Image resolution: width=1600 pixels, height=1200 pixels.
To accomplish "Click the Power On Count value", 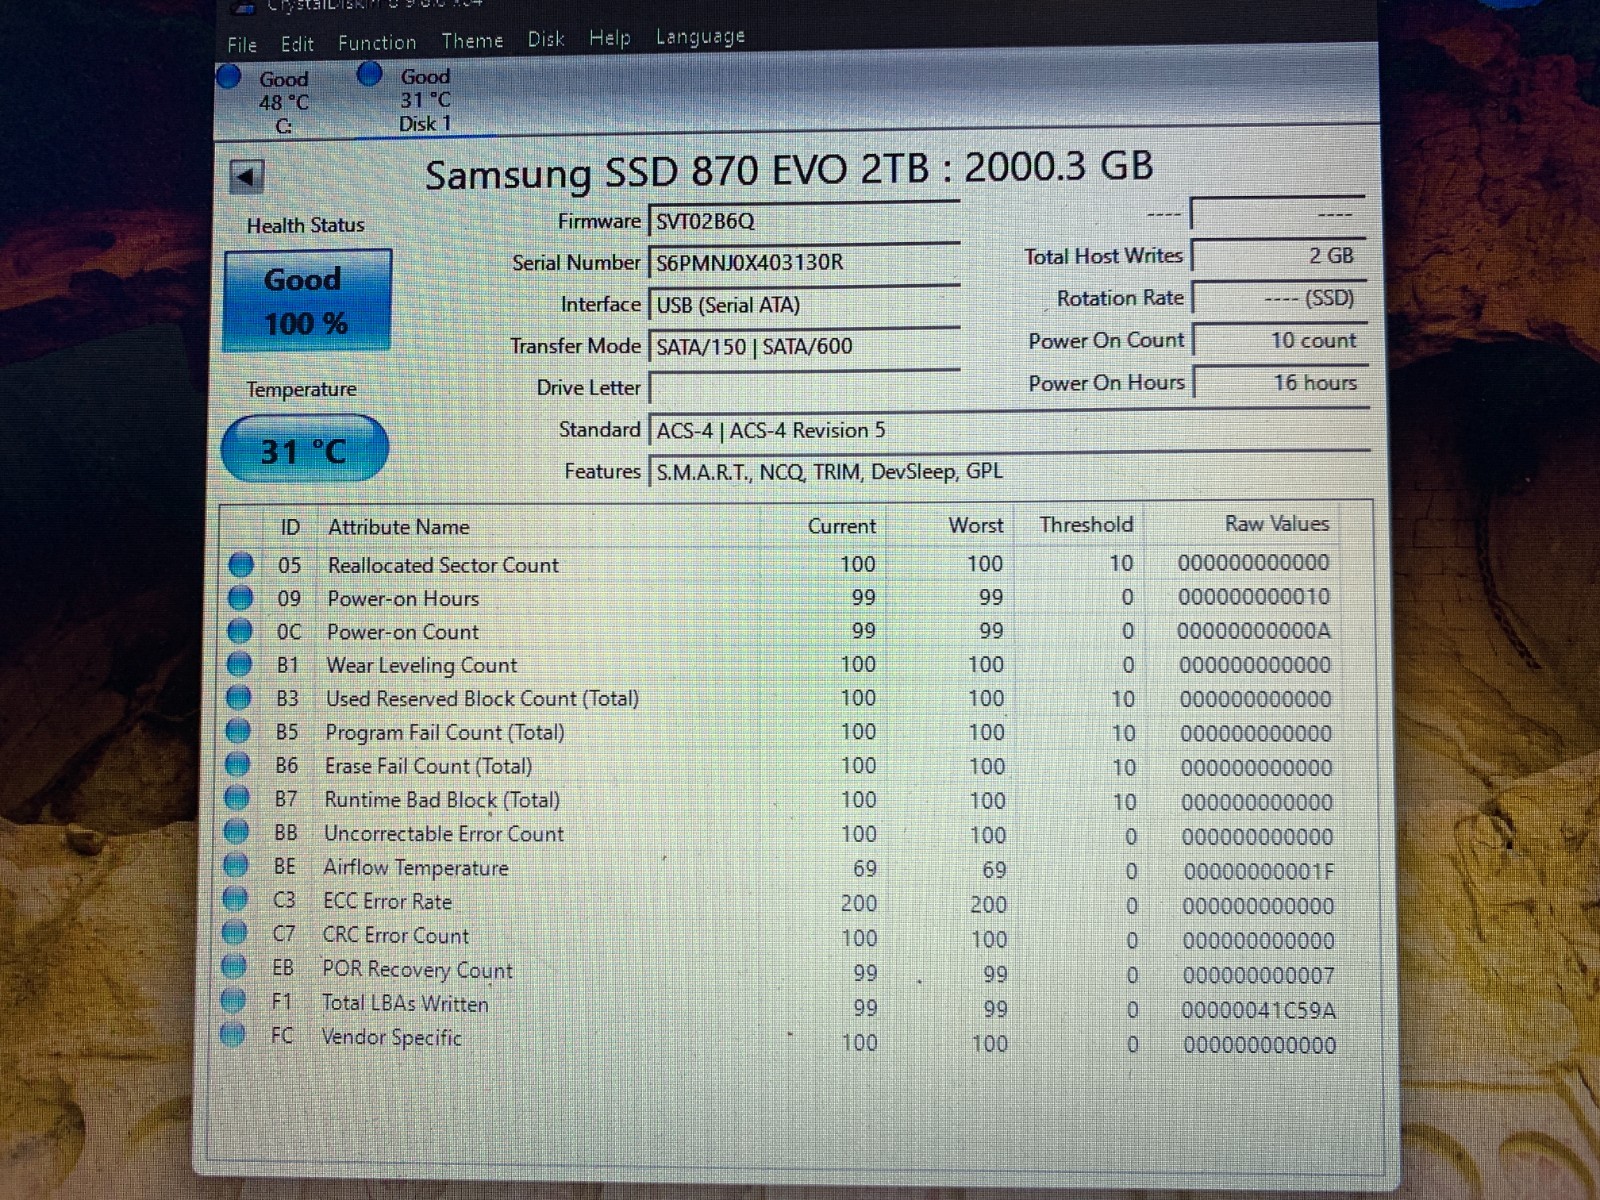I will point(1279,340).
